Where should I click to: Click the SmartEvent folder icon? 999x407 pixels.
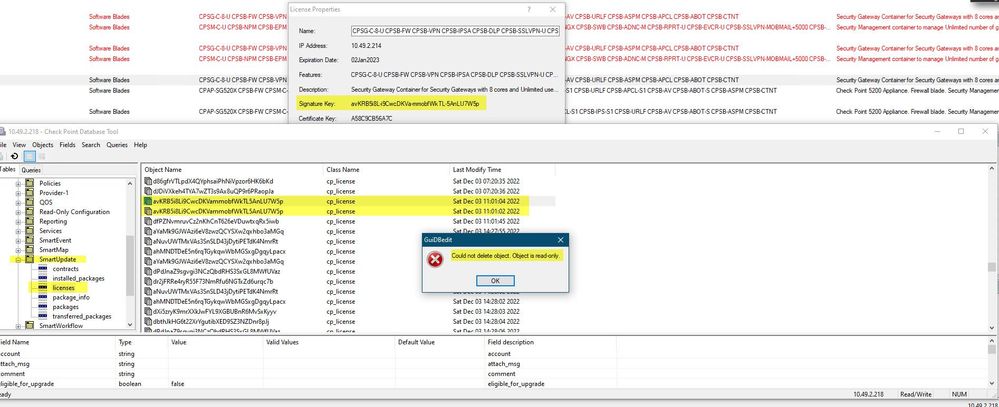pos(30,241)
